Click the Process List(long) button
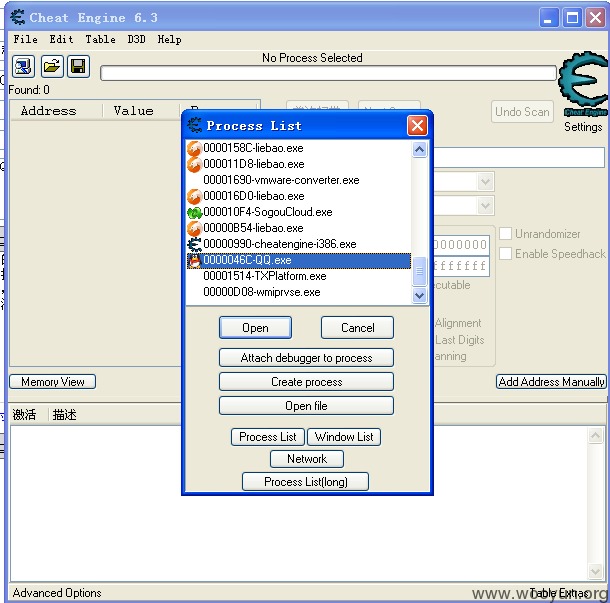This screenshot has width=610, height=603. 305,482
